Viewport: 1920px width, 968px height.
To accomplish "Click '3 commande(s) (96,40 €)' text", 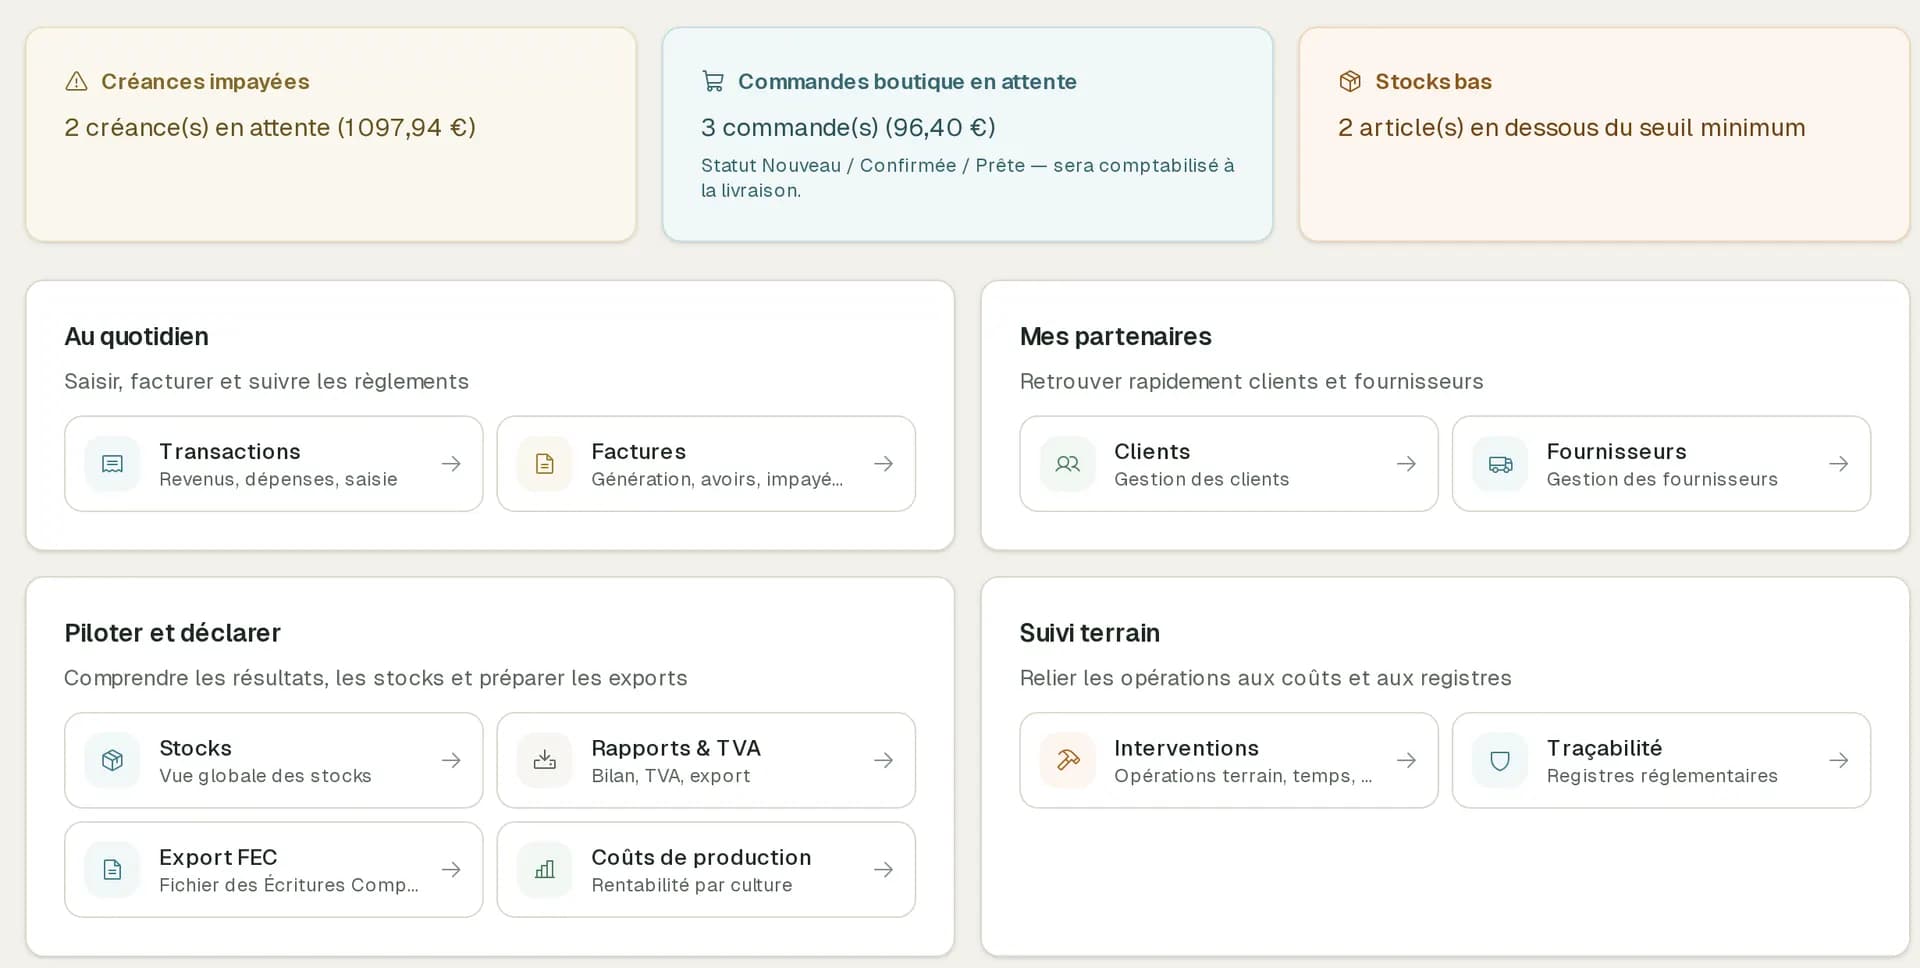I will [848, 128].
